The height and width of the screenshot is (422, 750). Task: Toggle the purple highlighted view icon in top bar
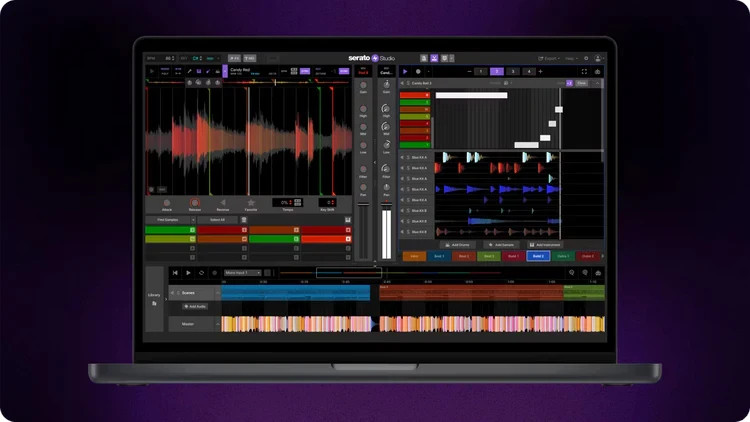point(434,58)
